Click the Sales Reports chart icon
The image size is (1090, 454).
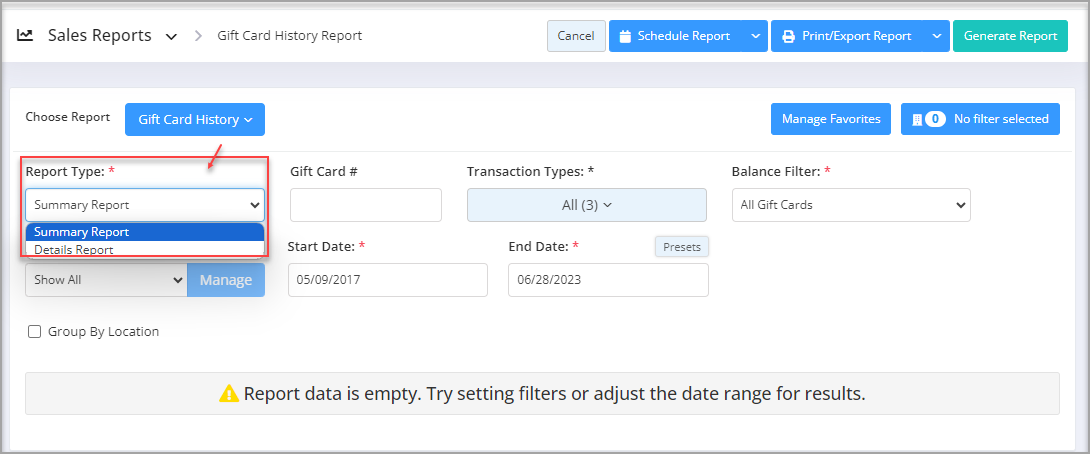click(25, 35)
